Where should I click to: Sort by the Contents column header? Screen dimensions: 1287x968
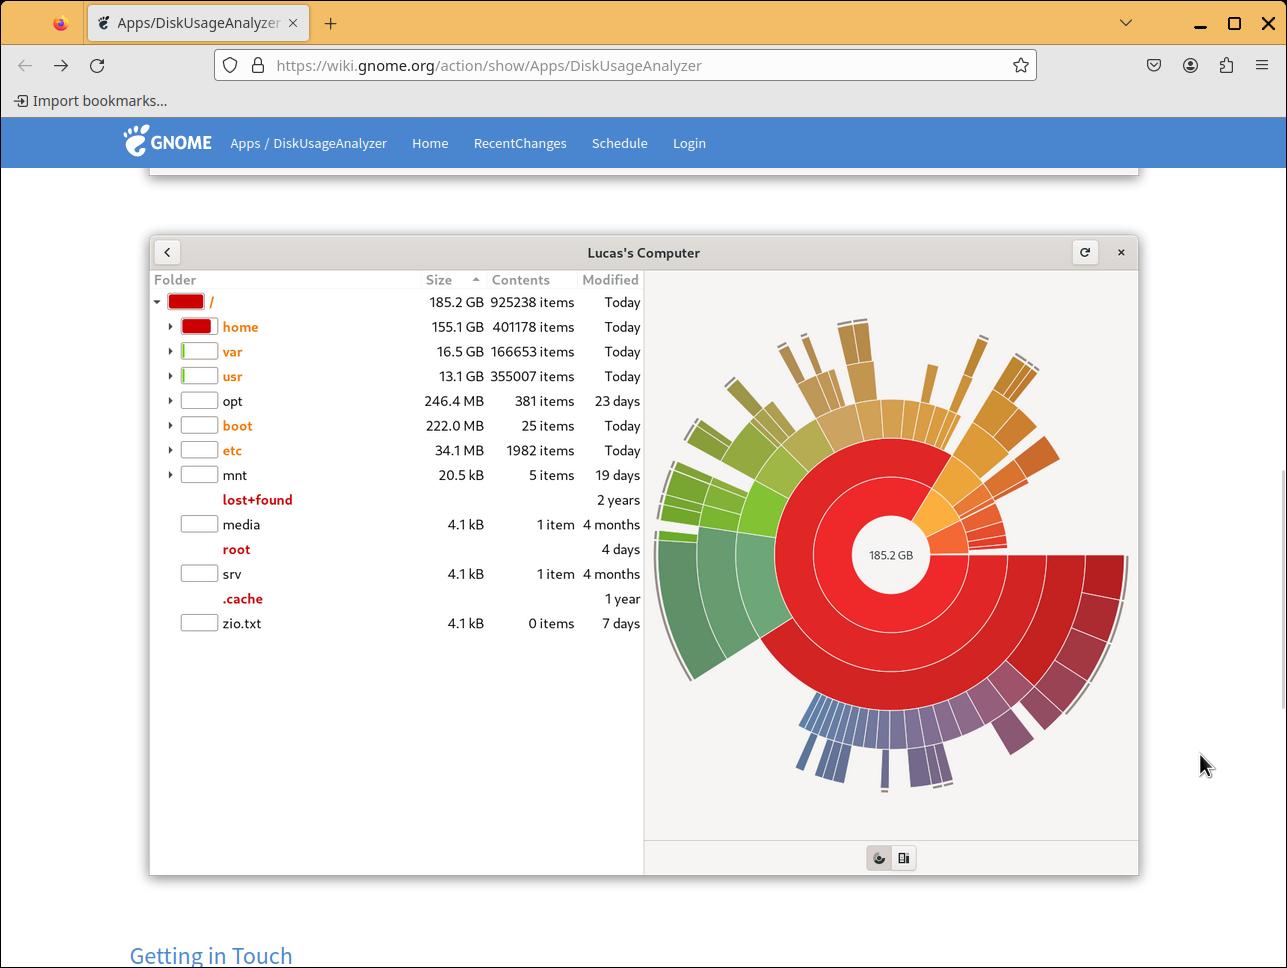[532, 280]
